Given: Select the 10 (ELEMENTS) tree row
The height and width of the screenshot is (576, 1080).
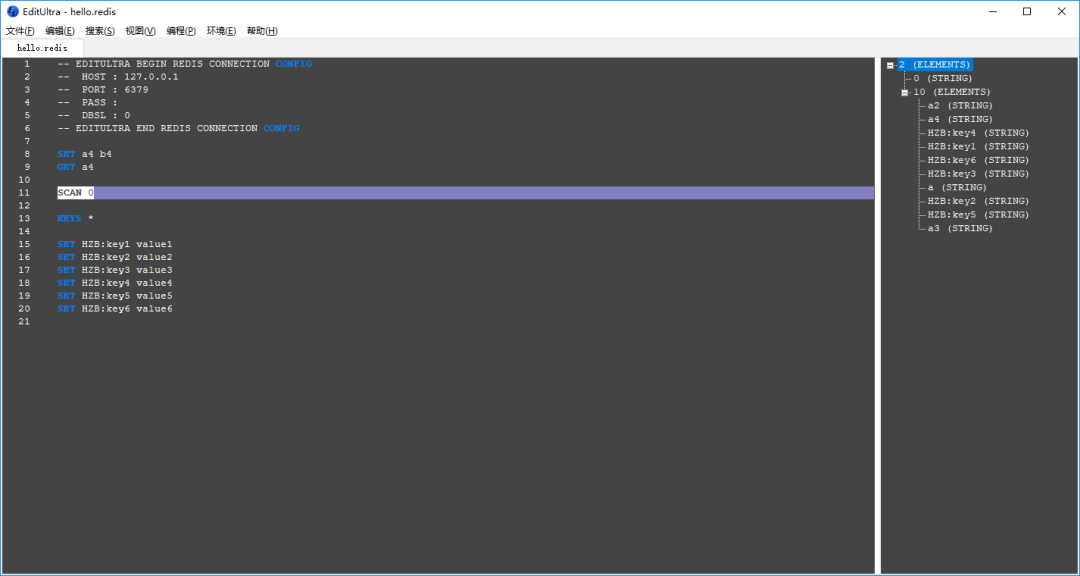Looking at the screenshot, I should (952, 92).
